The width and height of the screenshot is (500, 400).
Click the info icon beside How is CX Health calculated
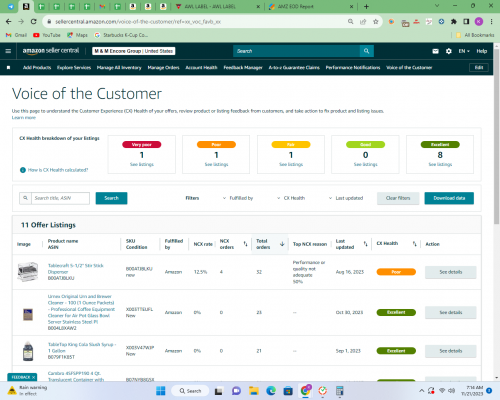(x=23, y=170)
